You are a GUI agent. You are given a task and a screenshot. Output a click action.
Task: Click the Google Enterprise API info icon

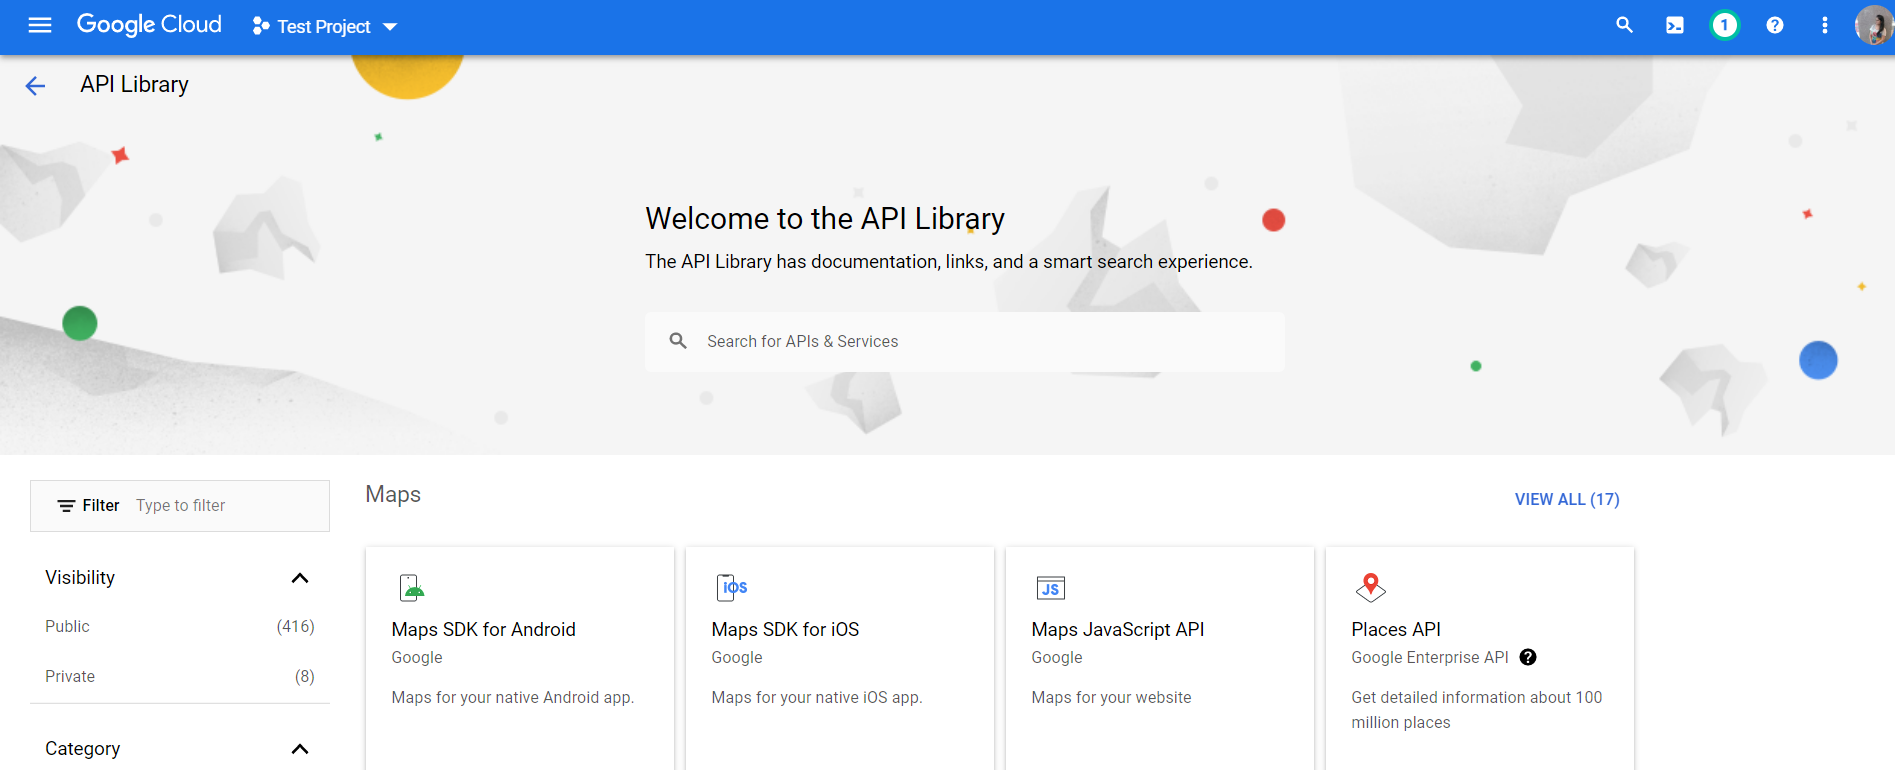point(1527,658)
